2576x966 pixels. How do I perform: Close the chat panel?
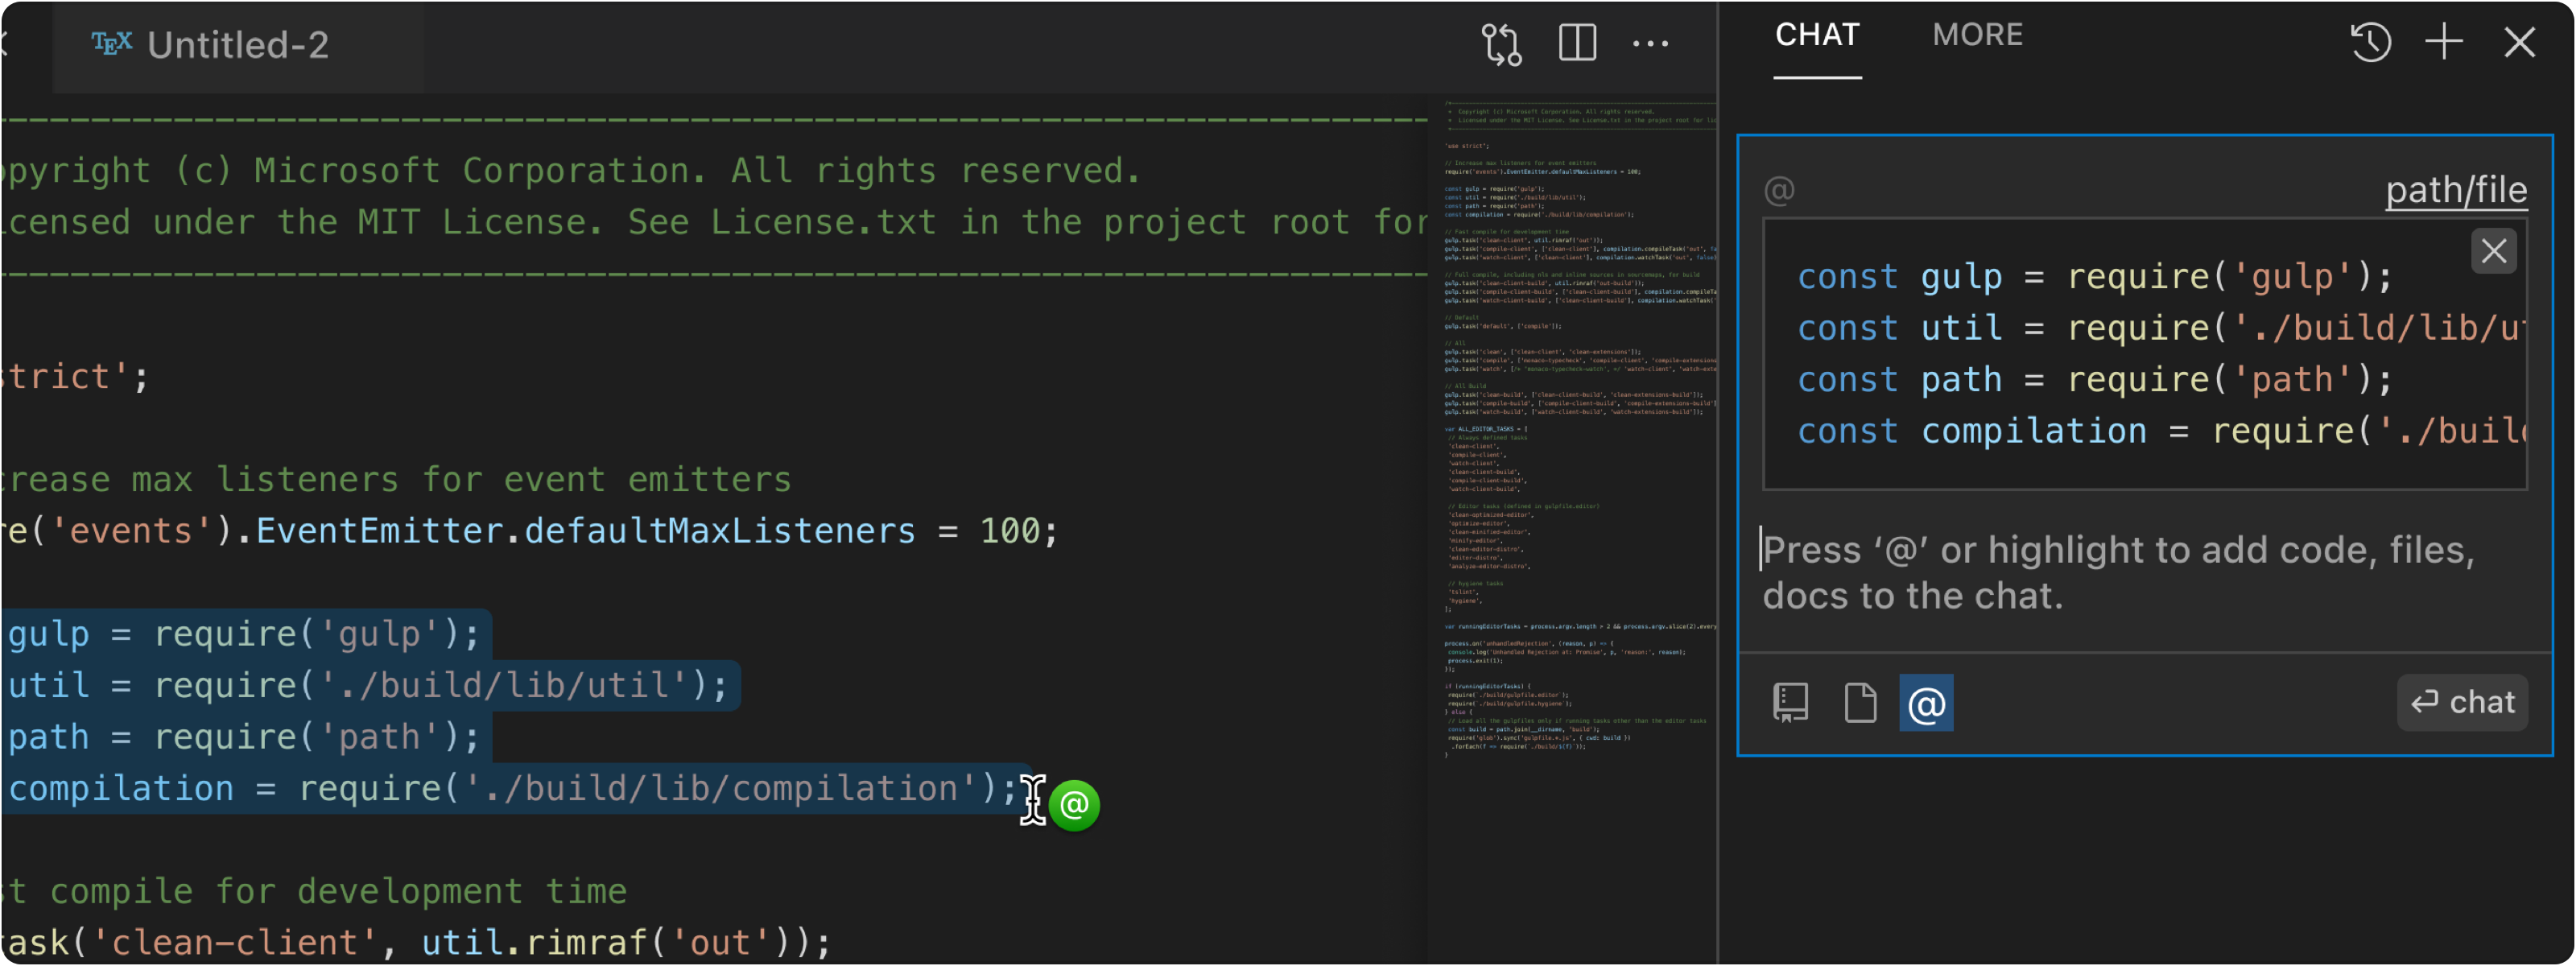2519,42
